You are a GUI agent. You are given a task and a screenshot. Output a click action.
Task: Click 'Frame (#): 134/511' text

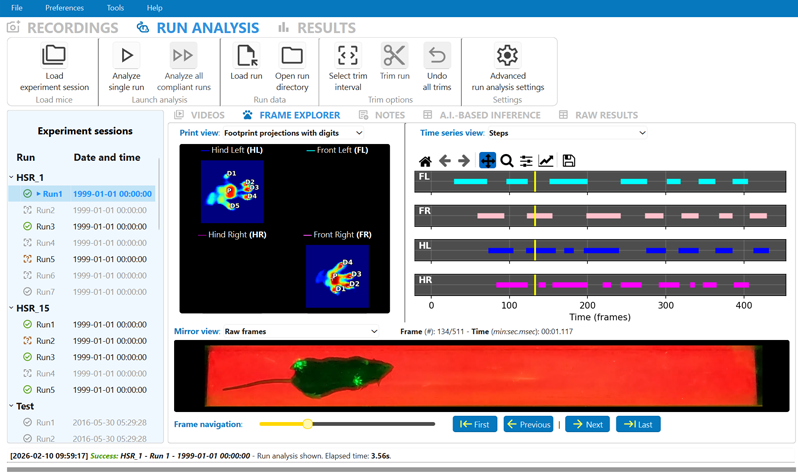coord(432,331)
